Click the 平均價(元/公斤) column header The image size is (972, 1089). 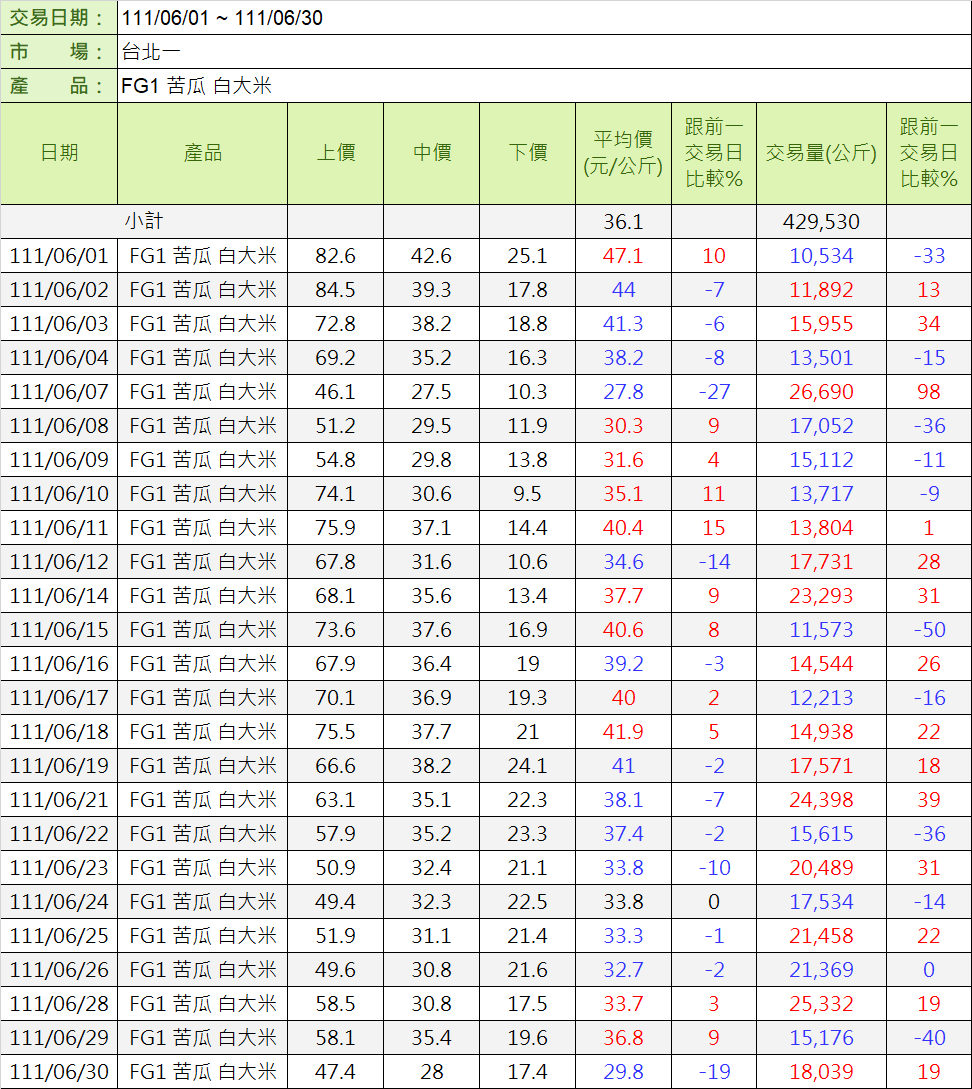(623, 153)
